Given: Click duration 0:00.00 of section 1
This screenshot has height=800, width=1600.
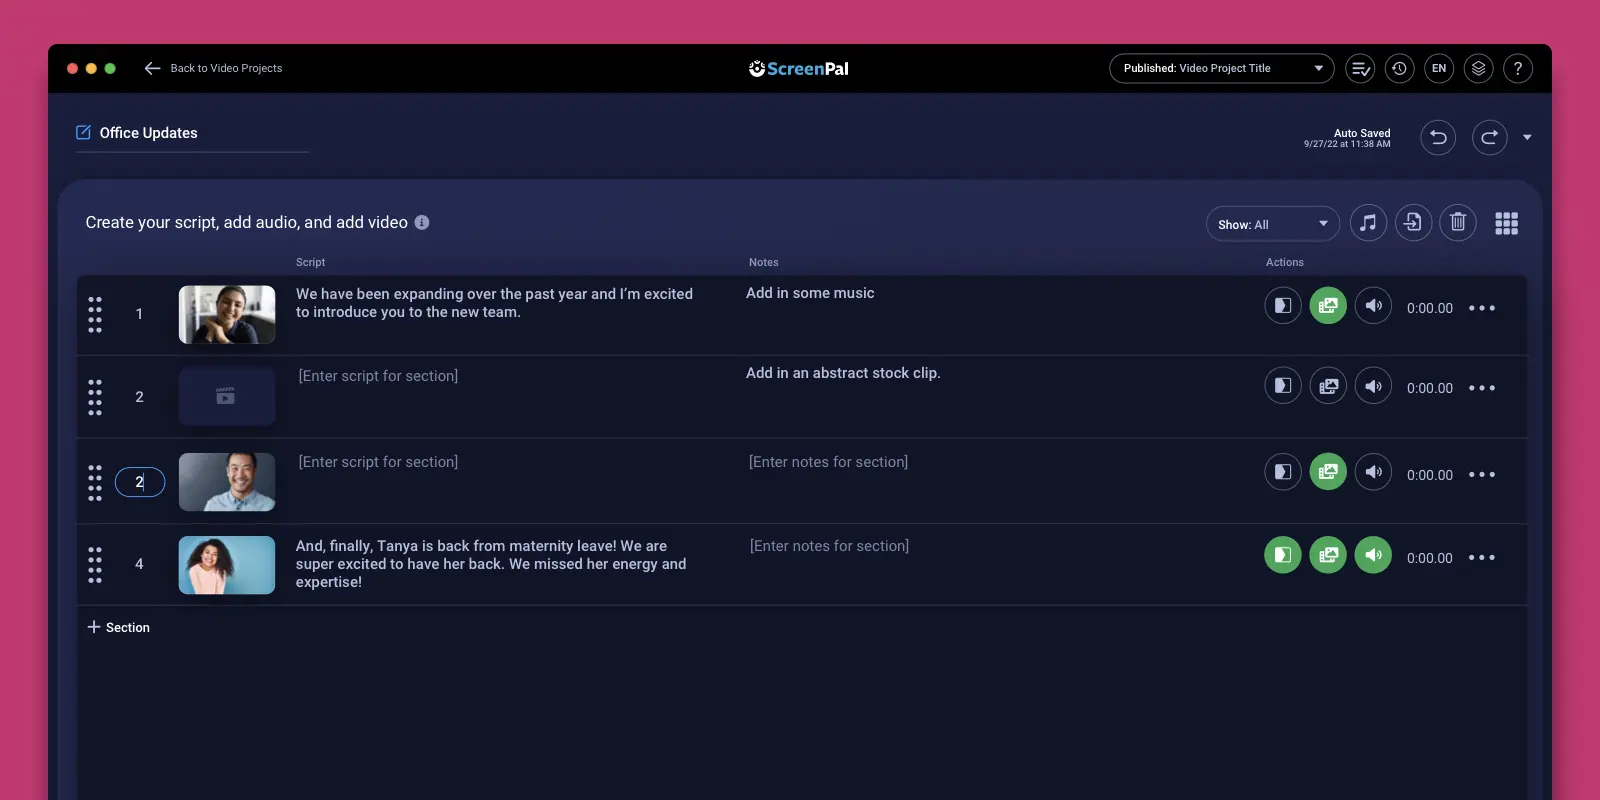Looking at the screenshot, I should pyautogui.click(x=1430, y=308).
